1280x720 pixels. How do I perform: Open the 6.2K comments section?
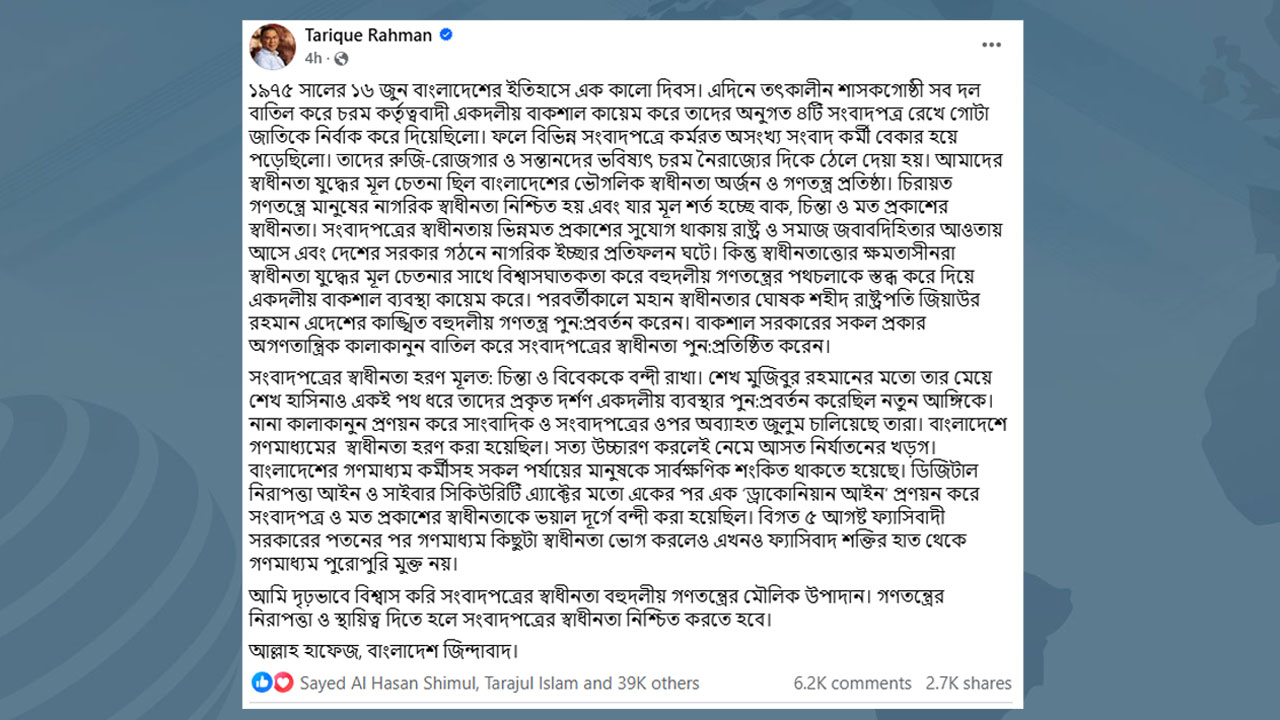[853, 684]
